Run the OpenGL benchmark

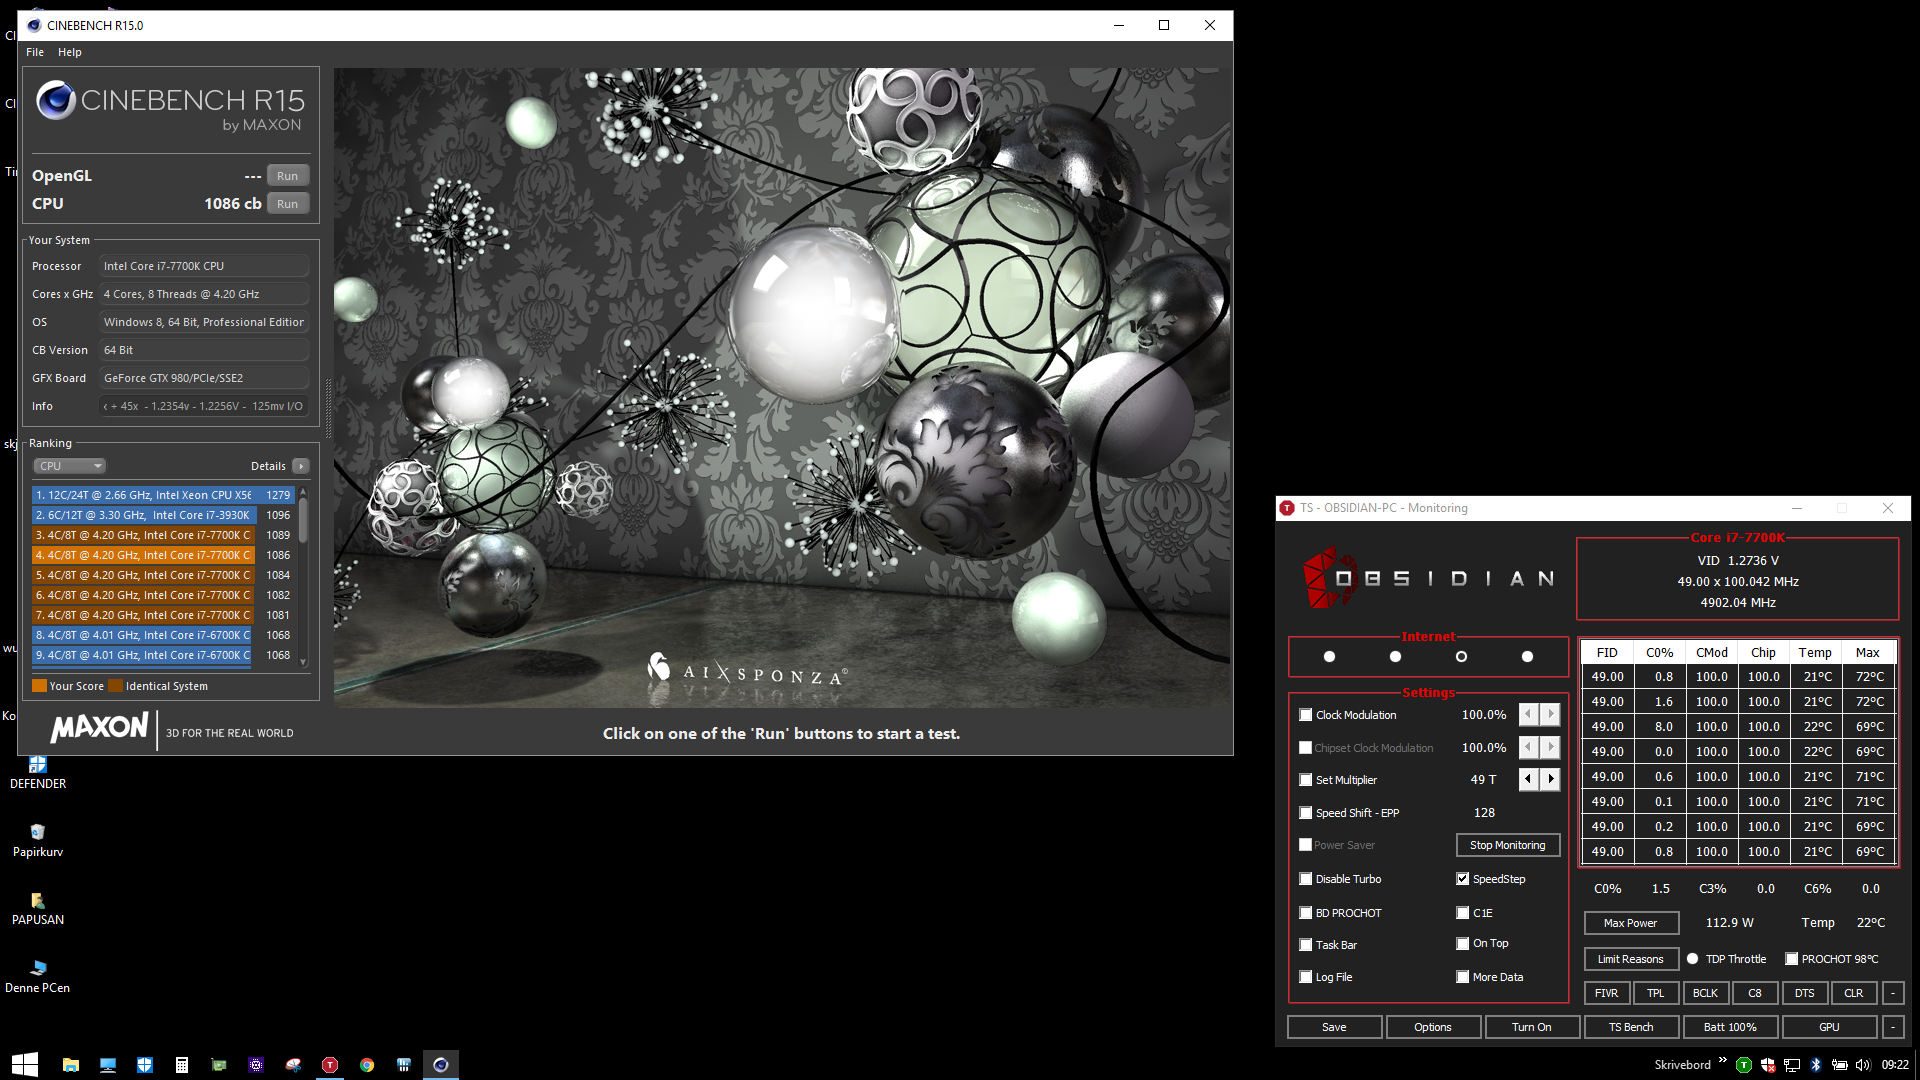click(x=287, y=176)
